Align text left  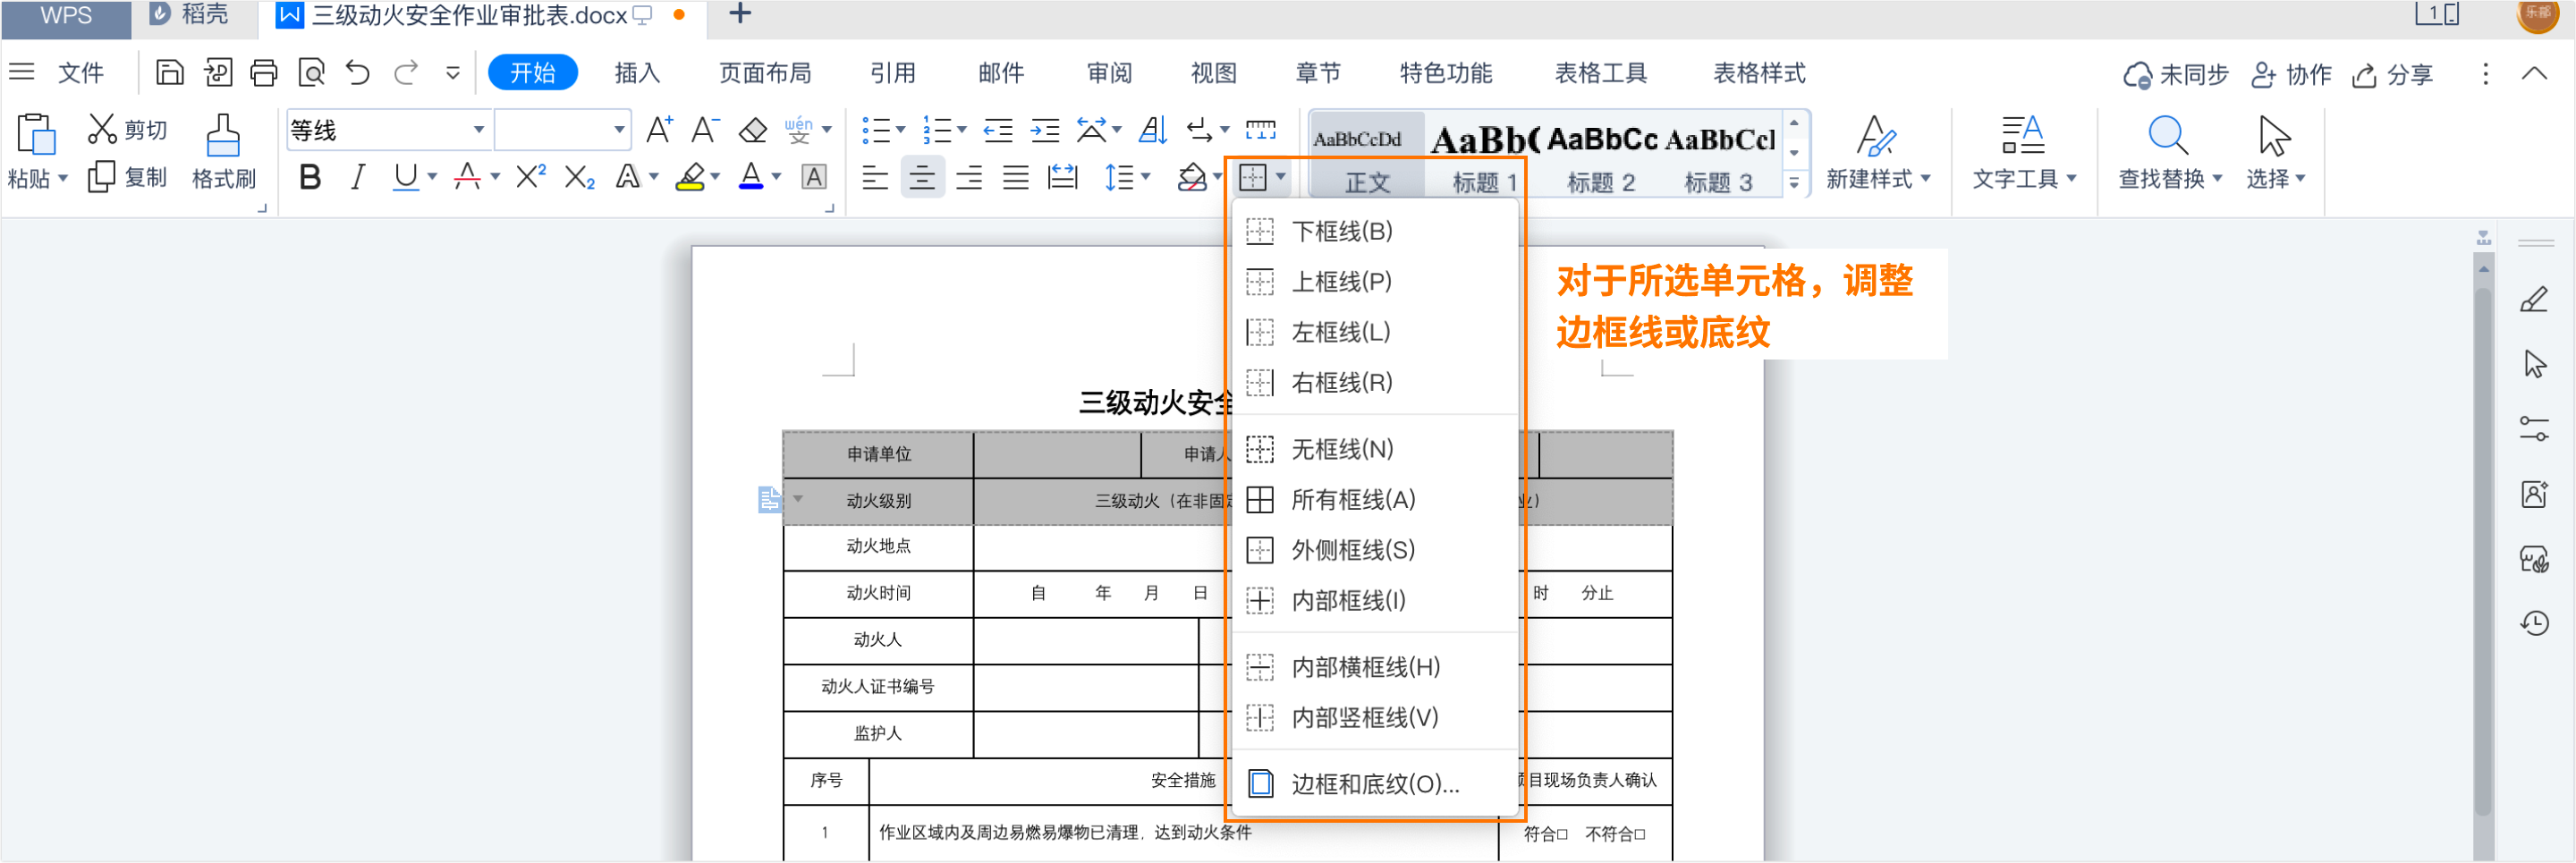(x=875, y=178)
